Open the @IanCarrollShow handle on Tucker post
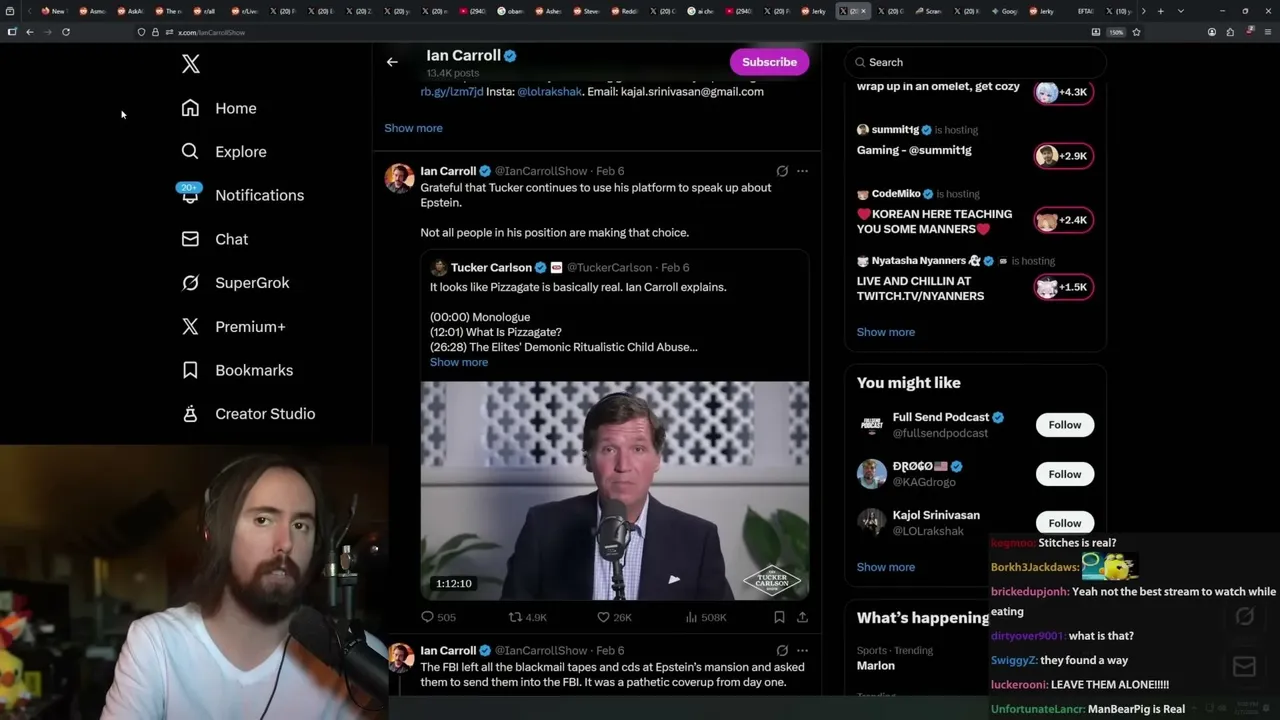1280x720 pixels. (x=541, y=171)
